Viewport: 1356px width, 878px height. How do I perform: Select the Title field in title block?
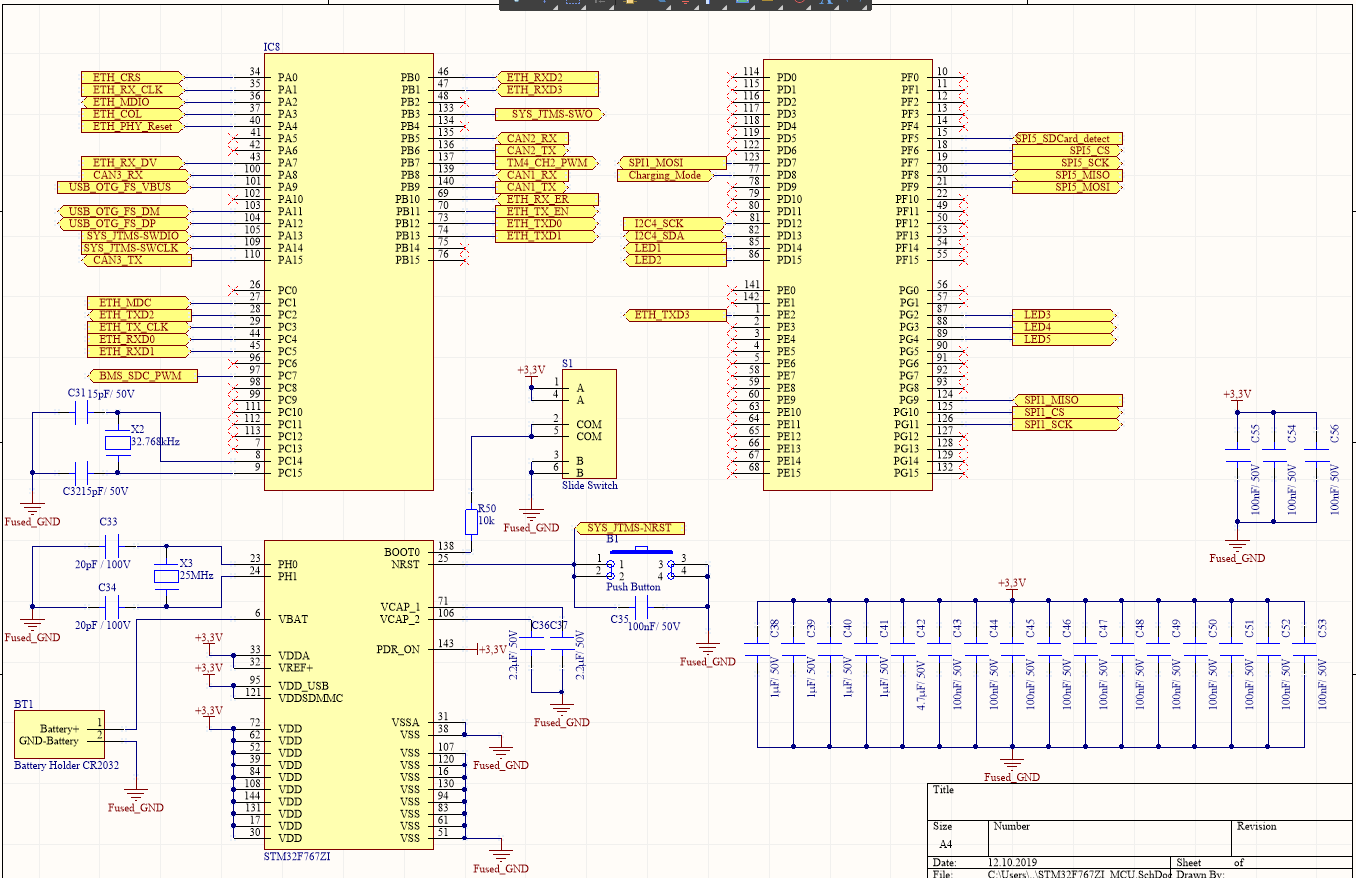1140,801
